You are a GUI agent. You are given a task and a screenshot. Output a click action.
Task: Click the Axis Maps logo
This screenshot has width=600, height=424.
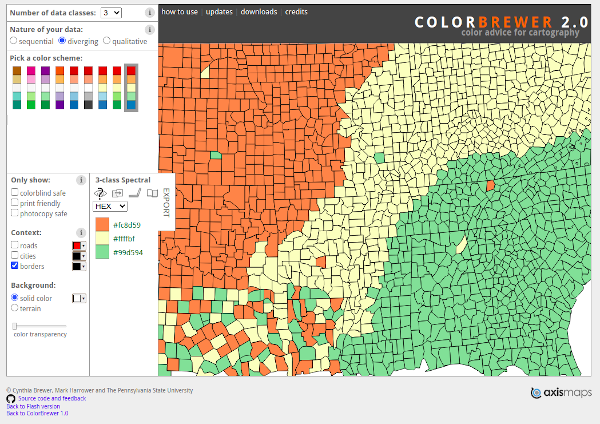coord(561,393)
